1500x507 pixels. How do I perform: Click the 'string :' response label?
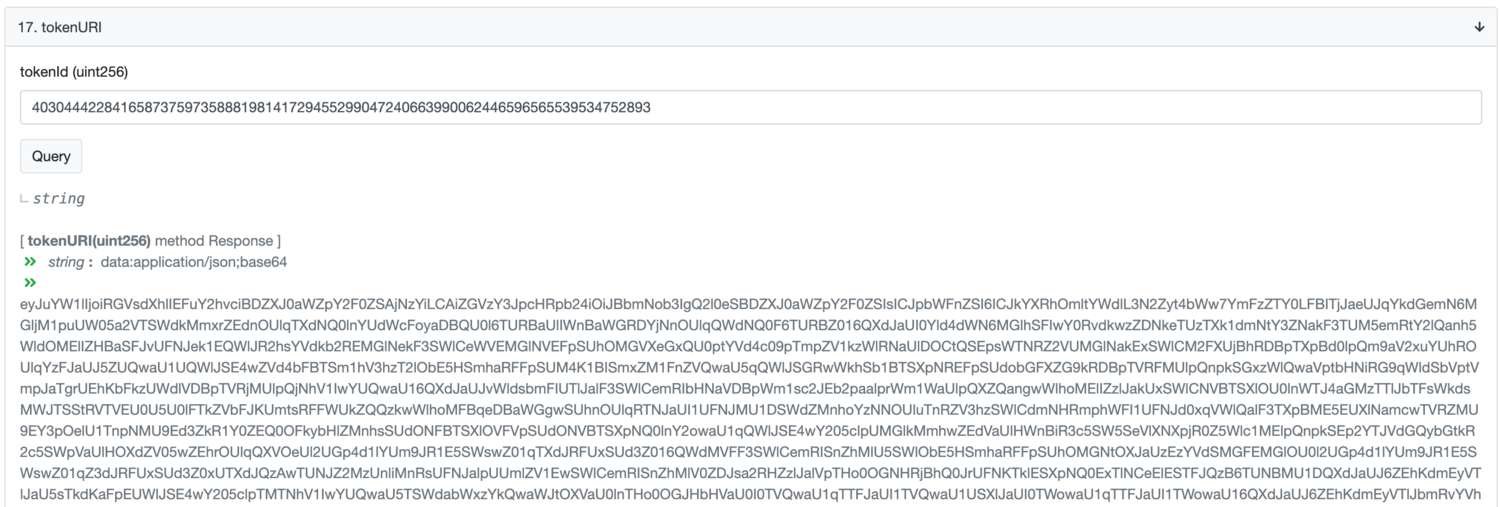pyautogui.click(x=70, y=262)
